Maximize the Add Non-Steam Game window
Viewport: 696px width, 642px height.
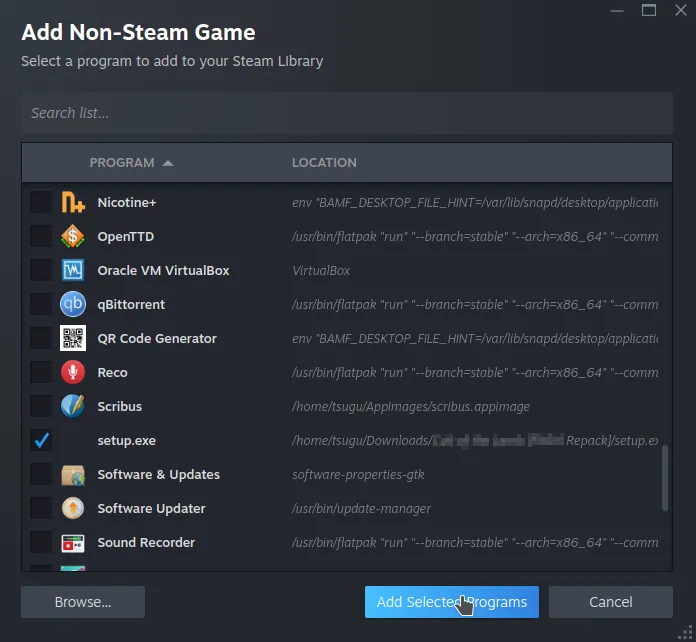point(649,10)
